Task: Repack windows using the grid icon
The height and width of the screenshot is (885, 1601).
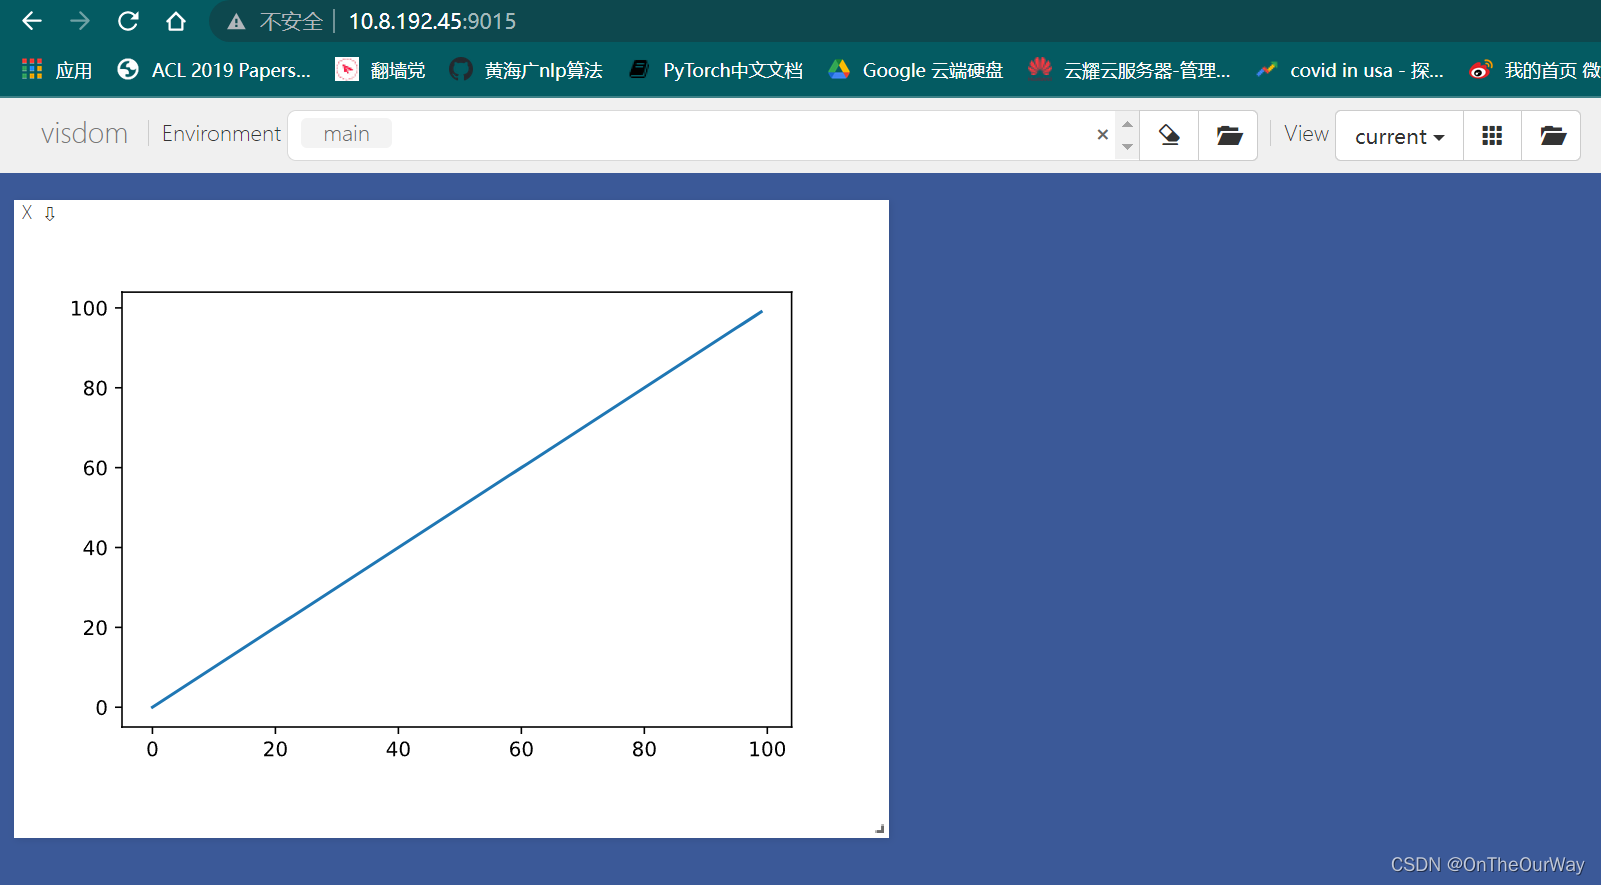Action: [x=1492, y=136]
